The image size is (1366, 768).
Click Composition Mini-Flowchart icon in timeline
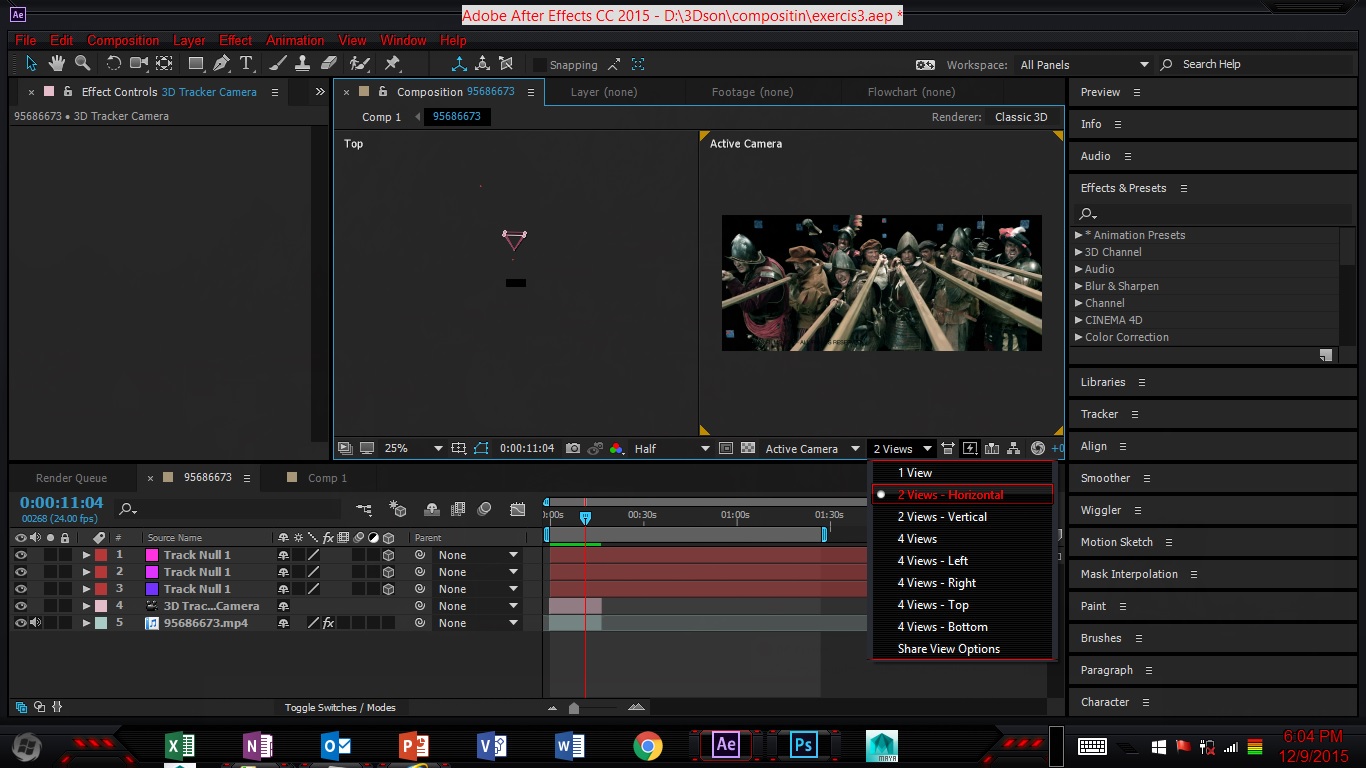364,509
